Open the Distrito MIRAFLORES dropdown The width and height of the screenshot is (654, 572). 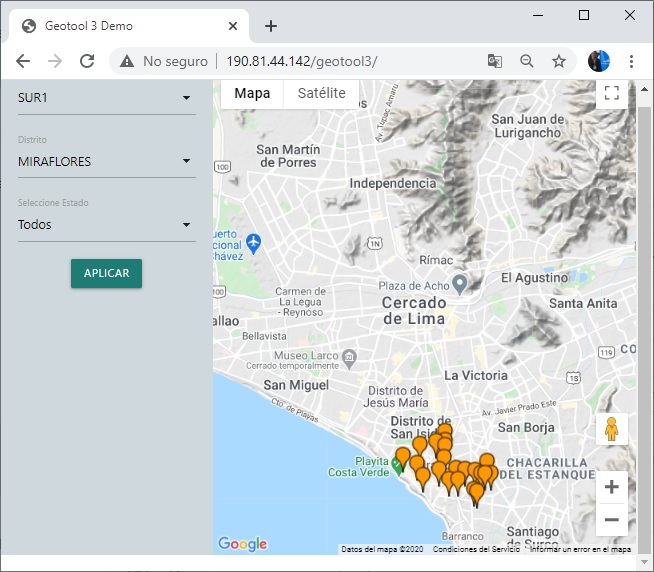point(106,161)
